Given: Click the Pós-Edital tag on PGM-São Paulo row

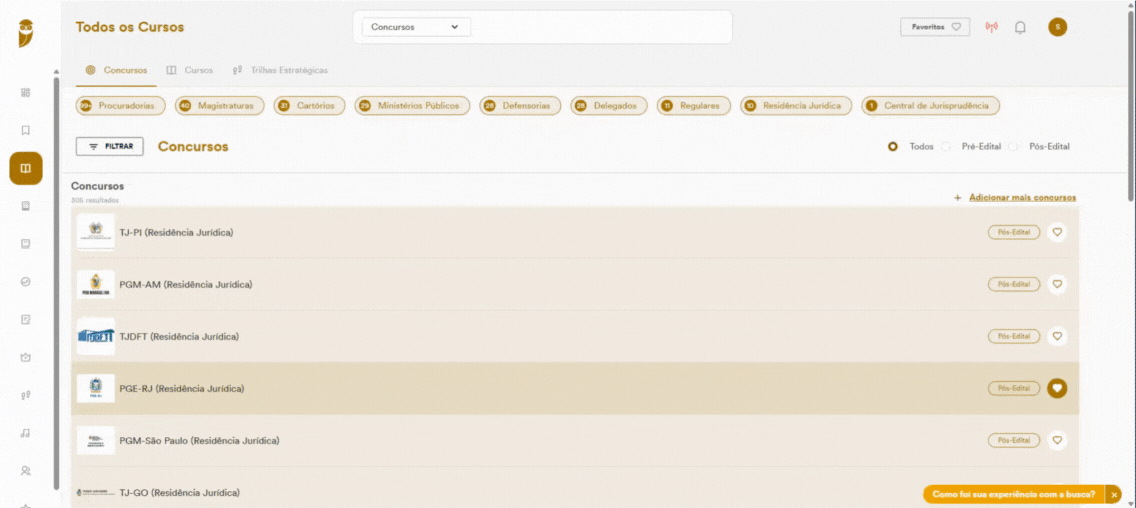Looking at the screenshot, I should (1014, 440).
